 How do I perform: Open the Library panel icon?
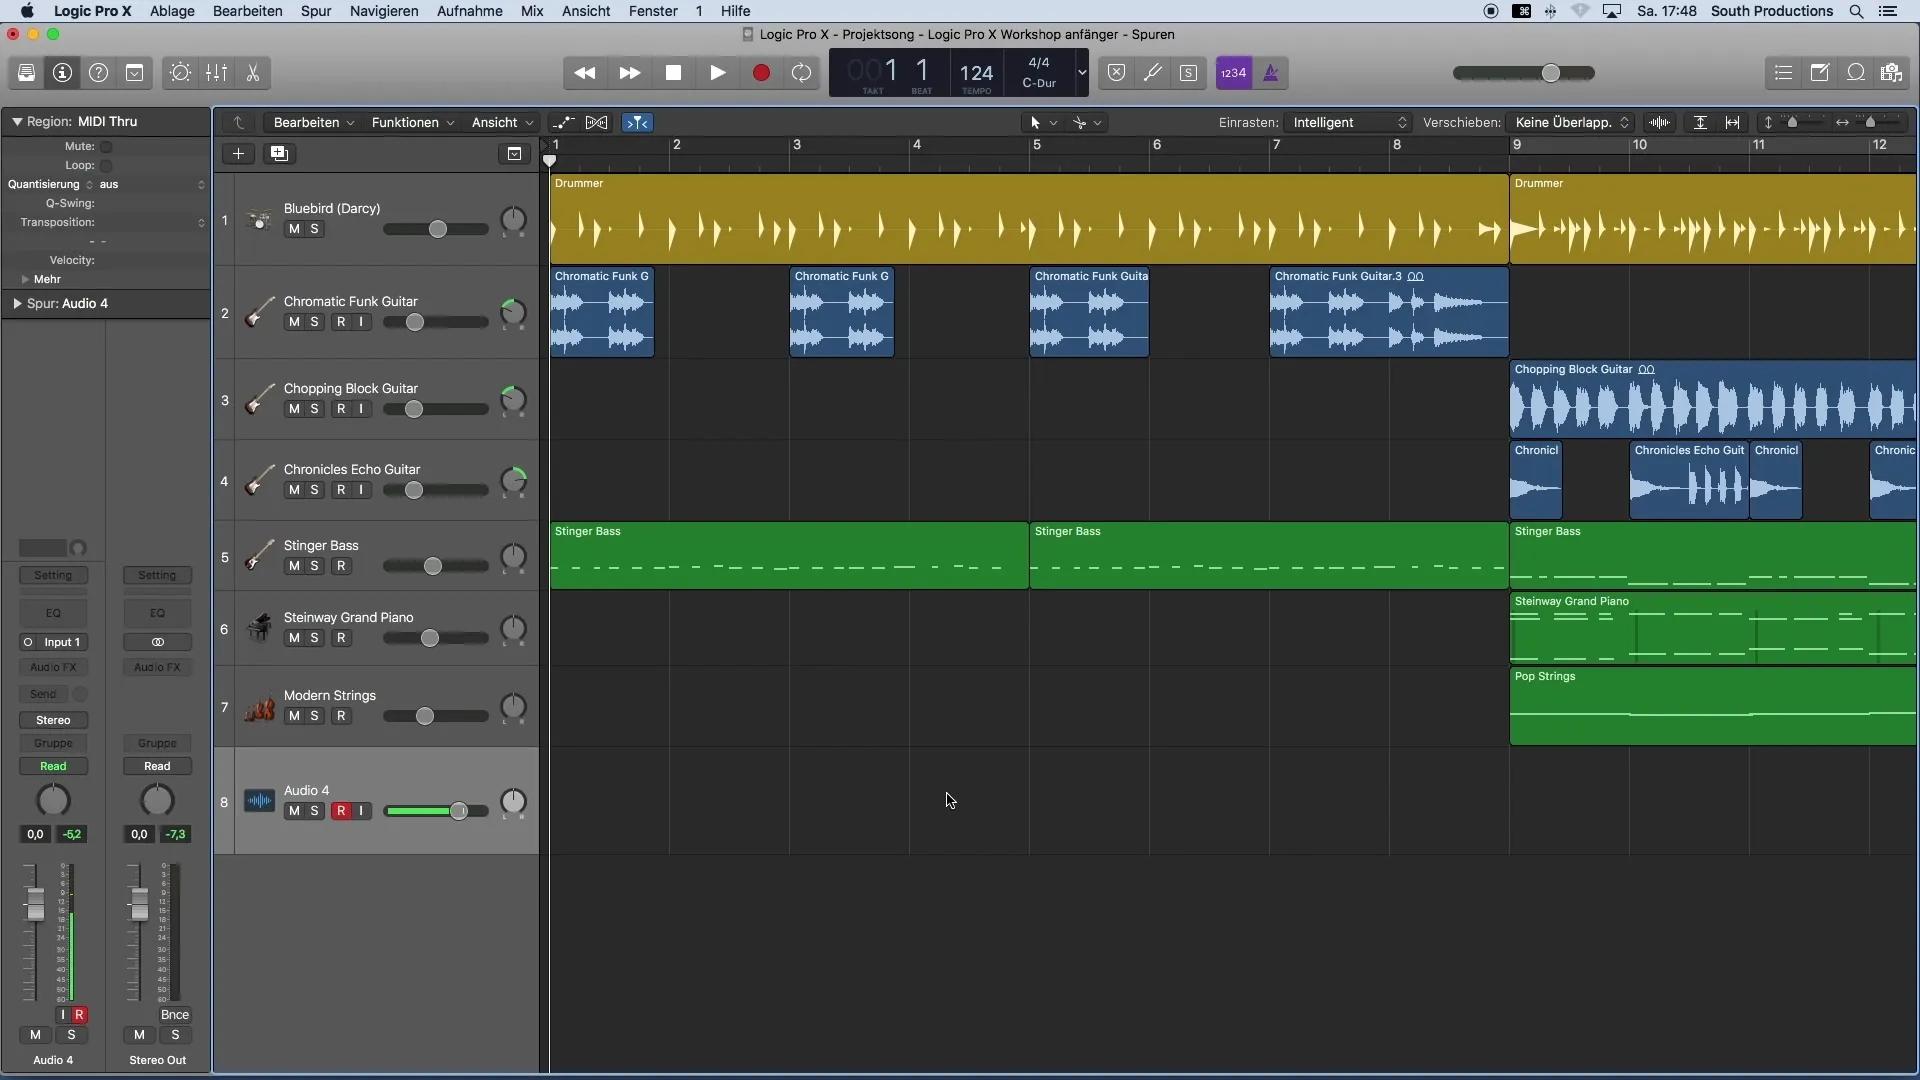[x=27, y=73]
